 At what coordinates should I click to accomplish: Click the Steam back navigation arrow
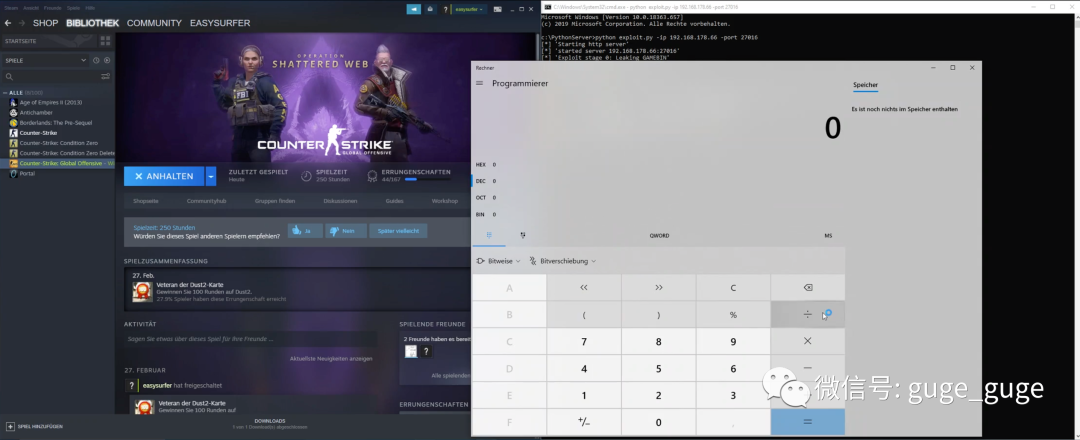[8, 22]
